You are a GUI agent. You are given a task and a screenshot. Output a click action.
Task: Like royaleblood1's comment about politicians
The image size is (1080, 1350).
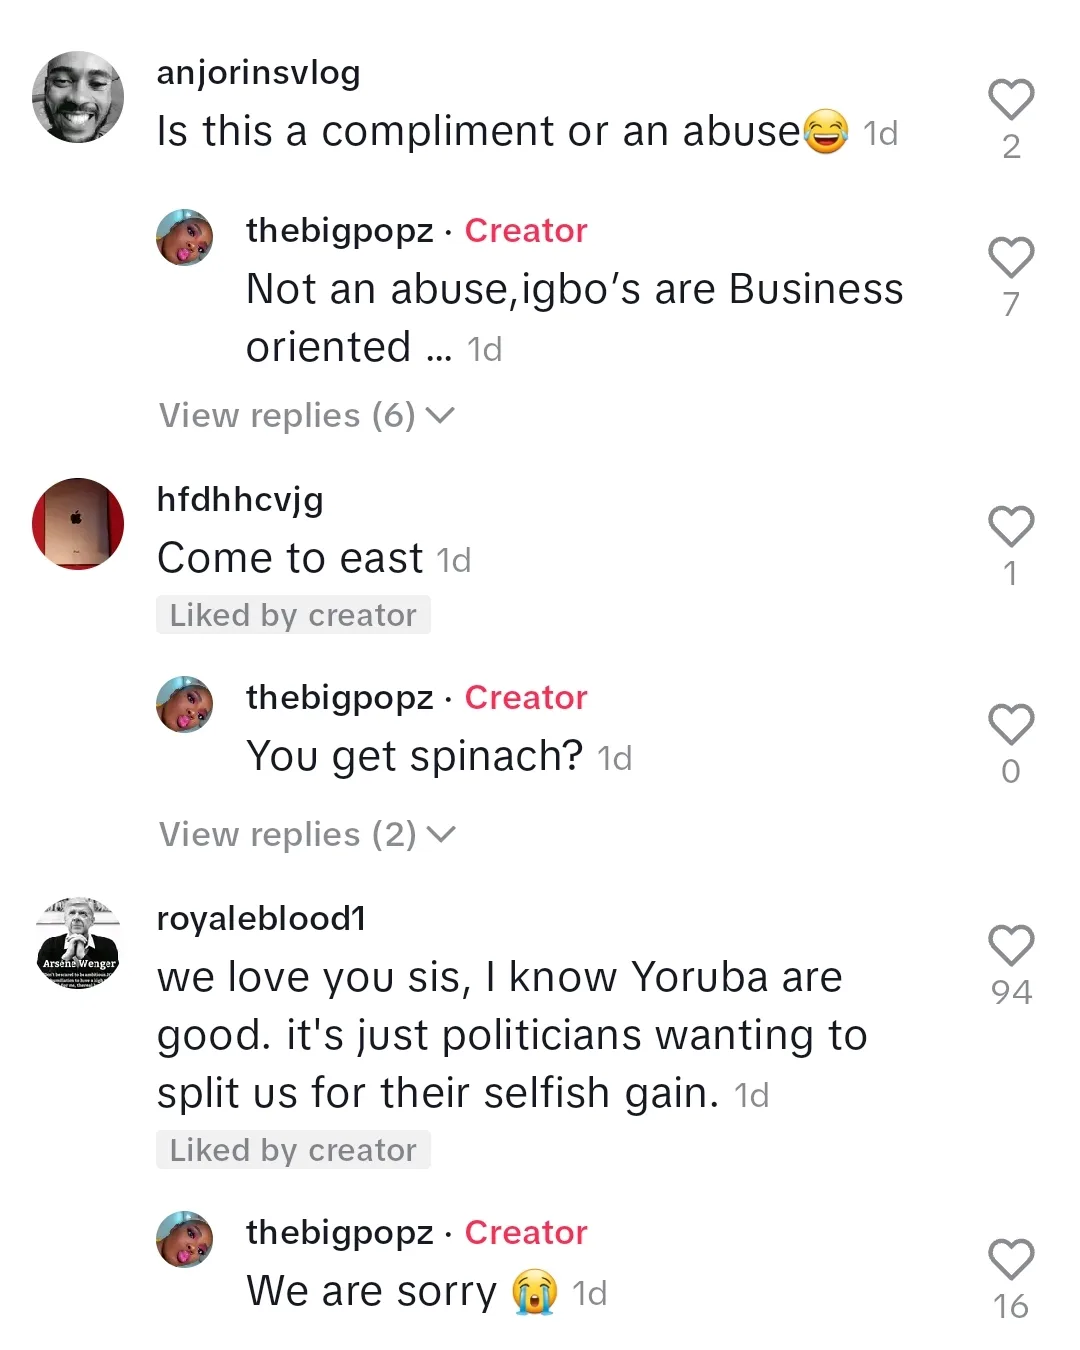(x=1012, y=945)
